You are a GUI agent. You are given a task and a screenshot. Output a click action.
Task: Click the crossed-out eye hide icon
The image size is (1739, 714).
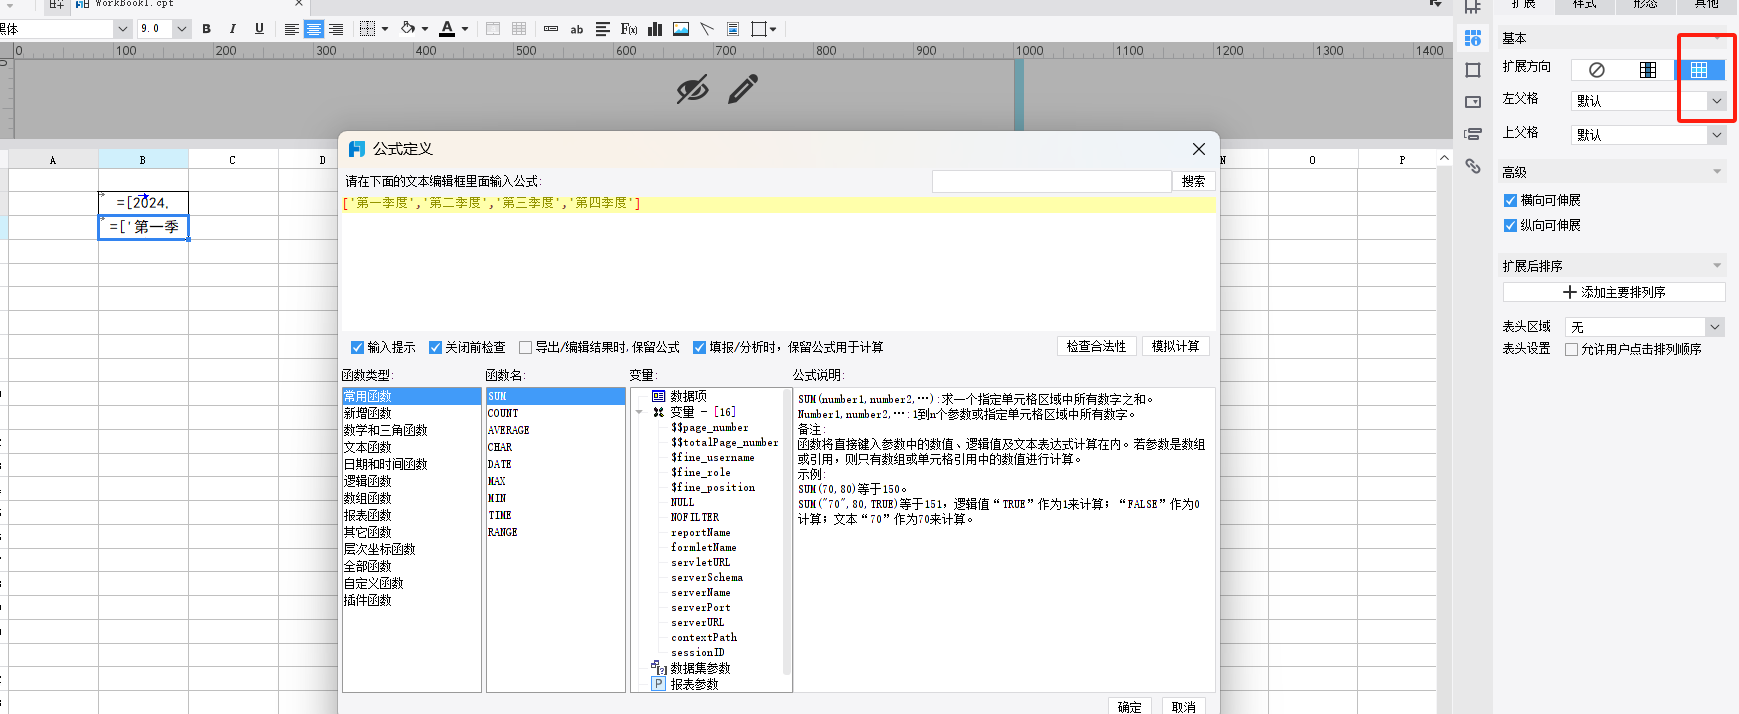tap(692, 90)
